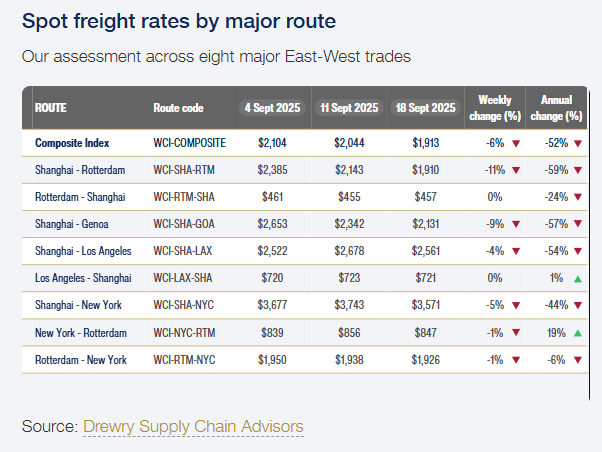The height and width of the screenshot is (452, 602).
Task: Click the red arrow next to -44% annual change
Action: [578, 305]
